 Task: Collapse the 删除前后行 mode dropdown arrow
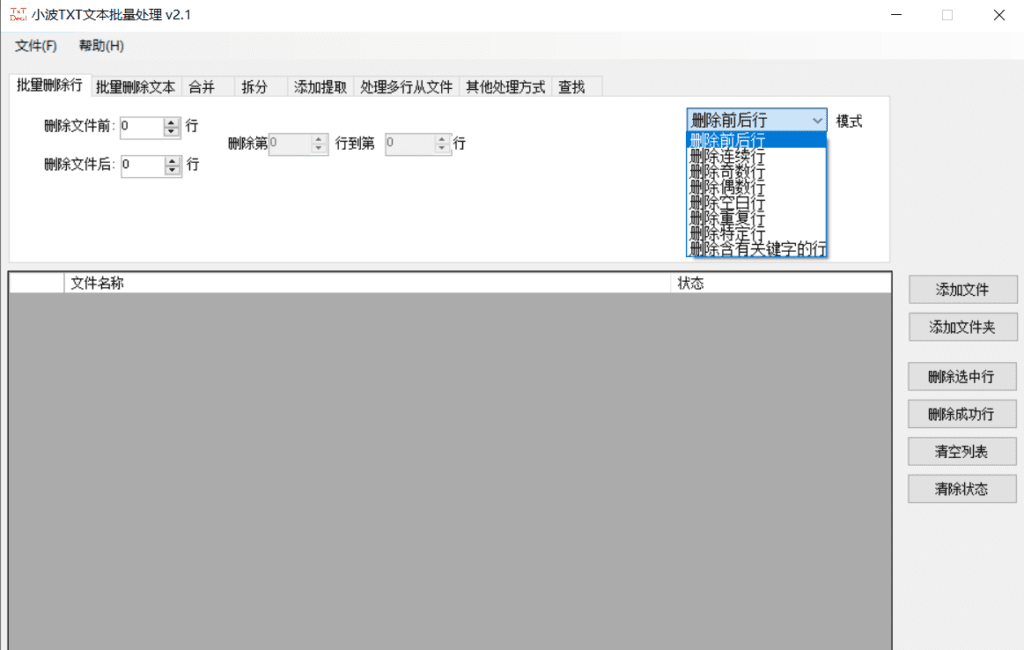(817, 120)
